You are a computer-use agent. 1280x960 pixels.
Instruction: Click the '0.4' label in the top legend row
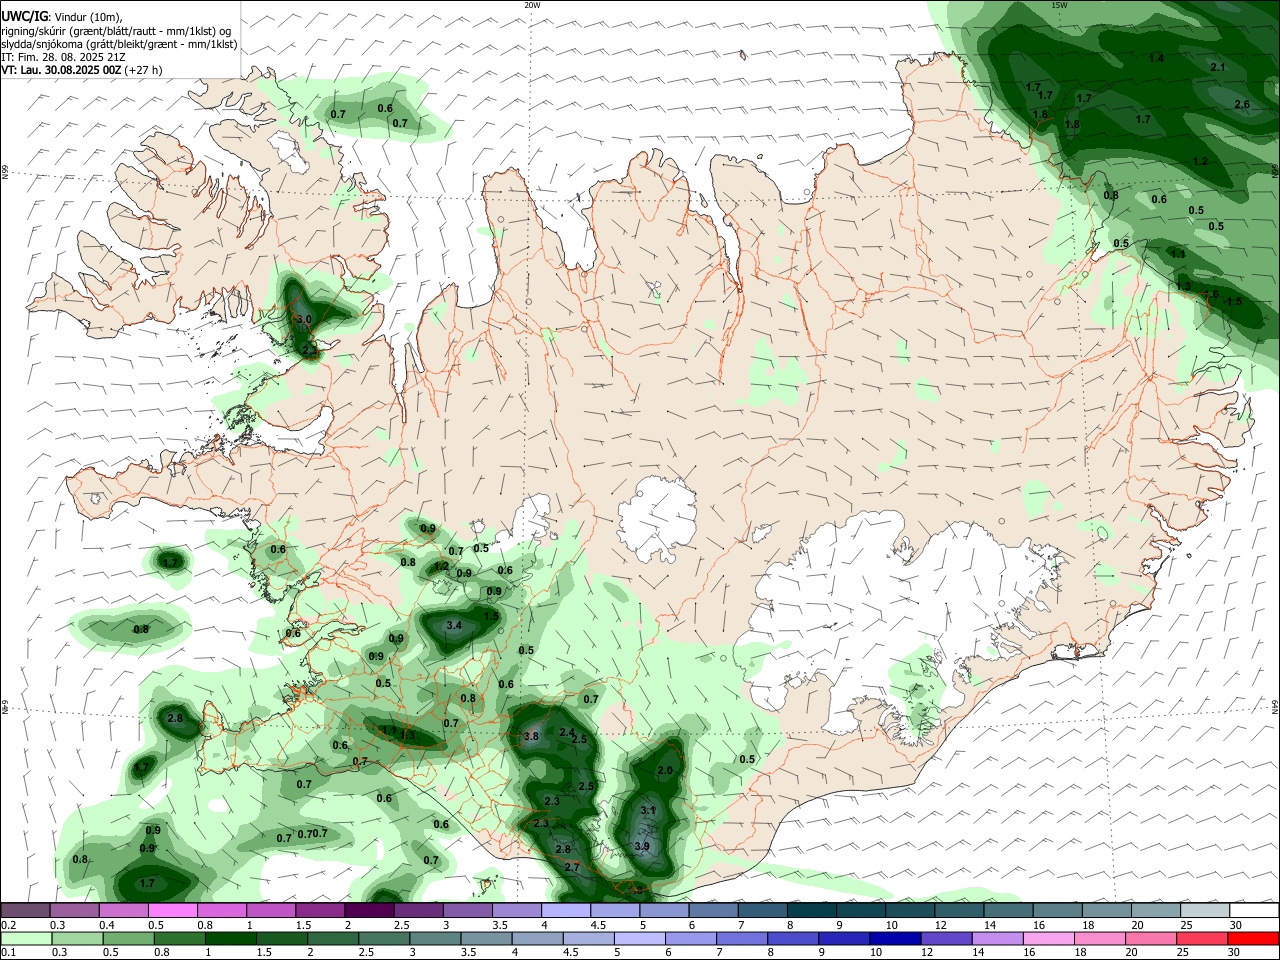(x=106, y=925)
